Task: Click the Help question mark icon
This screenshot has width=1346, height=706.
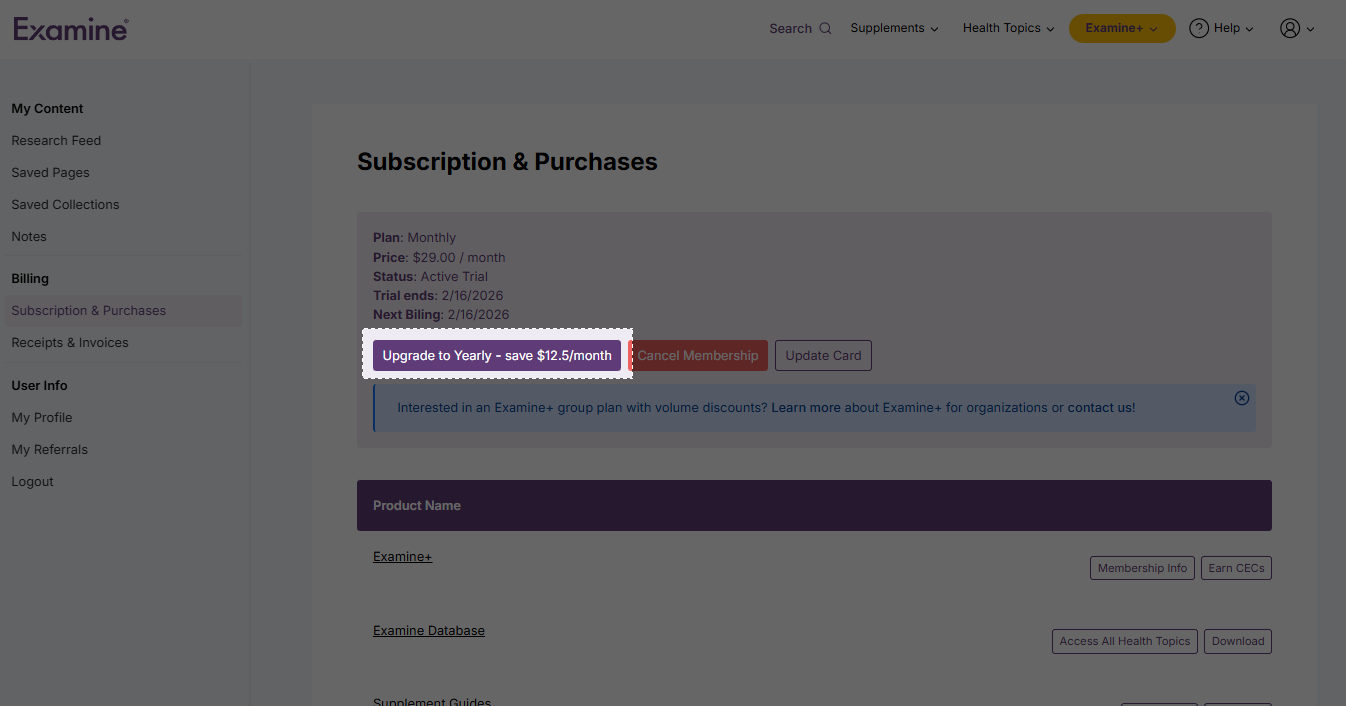Action: (1199, 28)
